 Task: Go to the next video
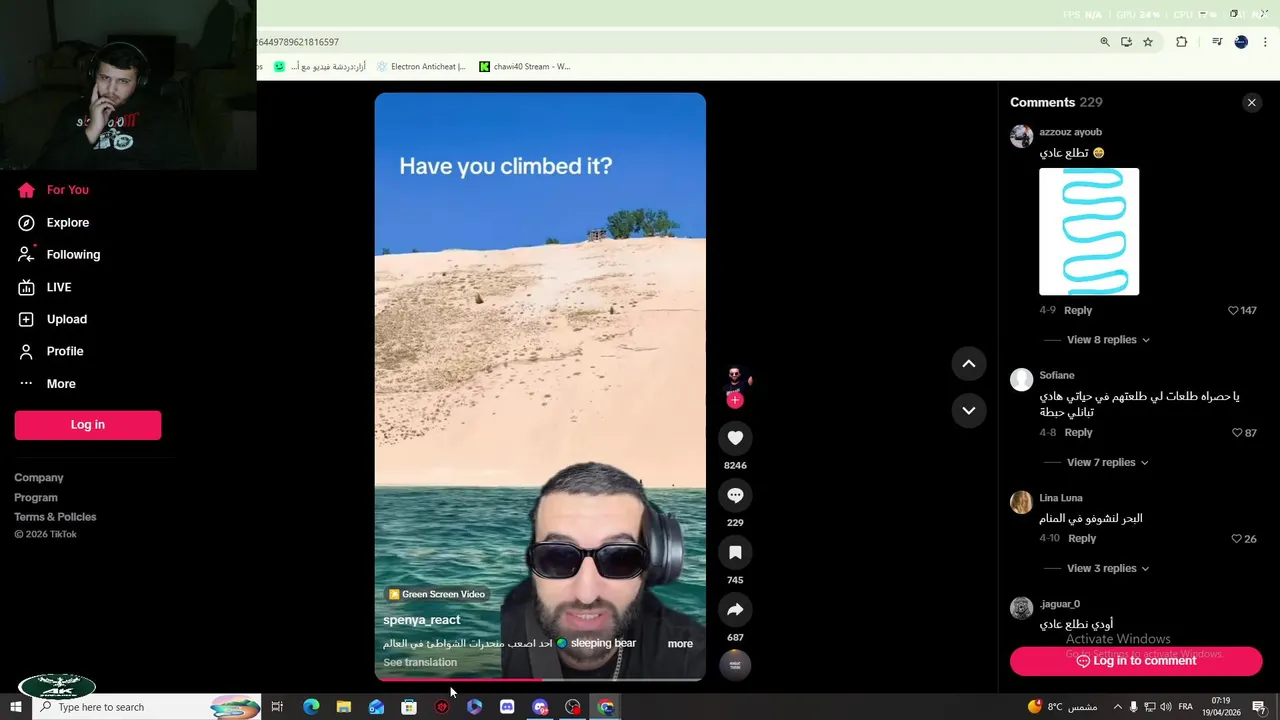(968, 410)
